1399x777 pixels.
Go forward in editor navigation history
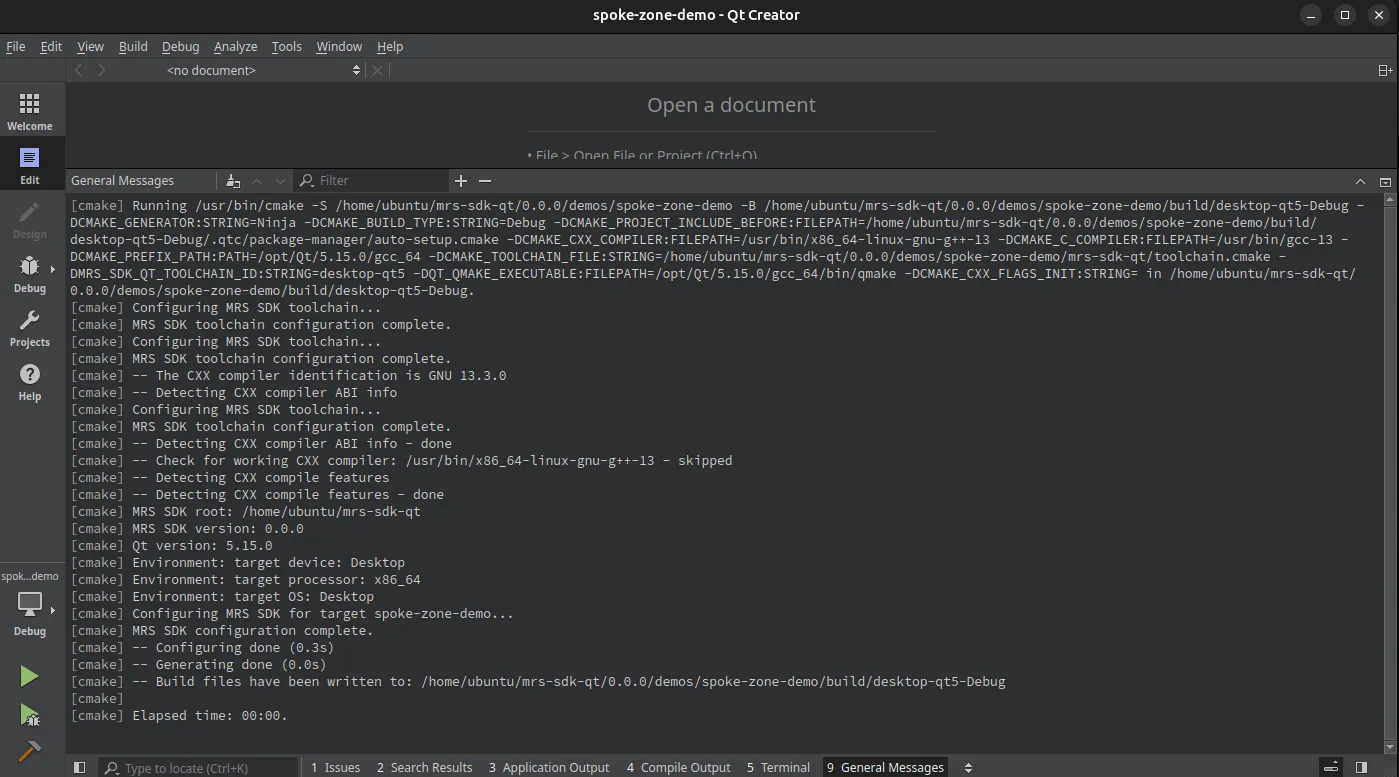point(101,70)
